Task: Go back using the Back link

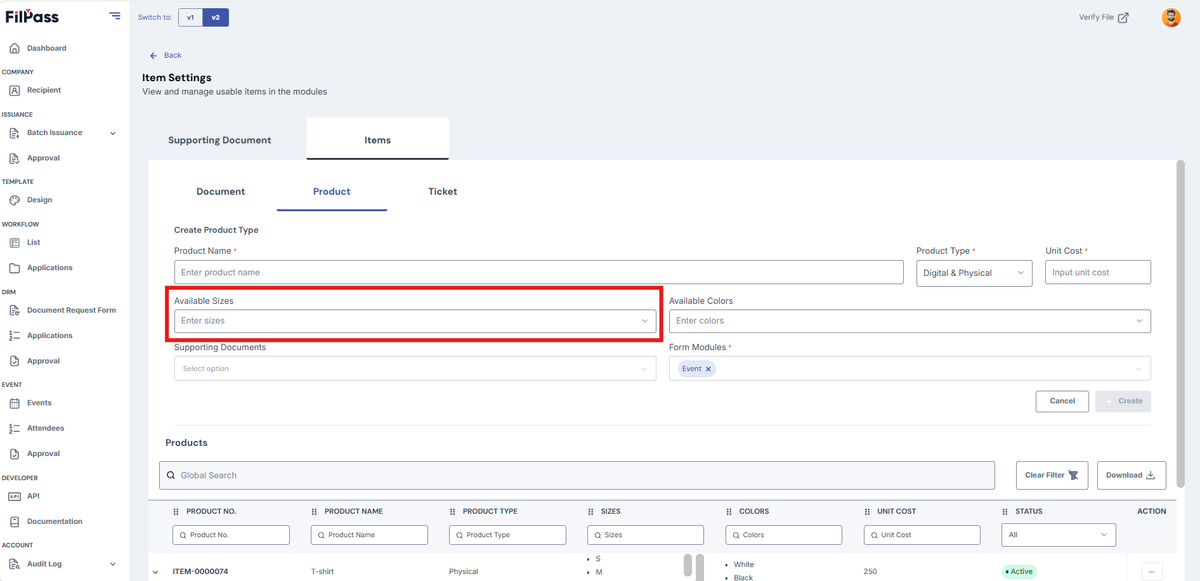Action: tap(166, 55)
